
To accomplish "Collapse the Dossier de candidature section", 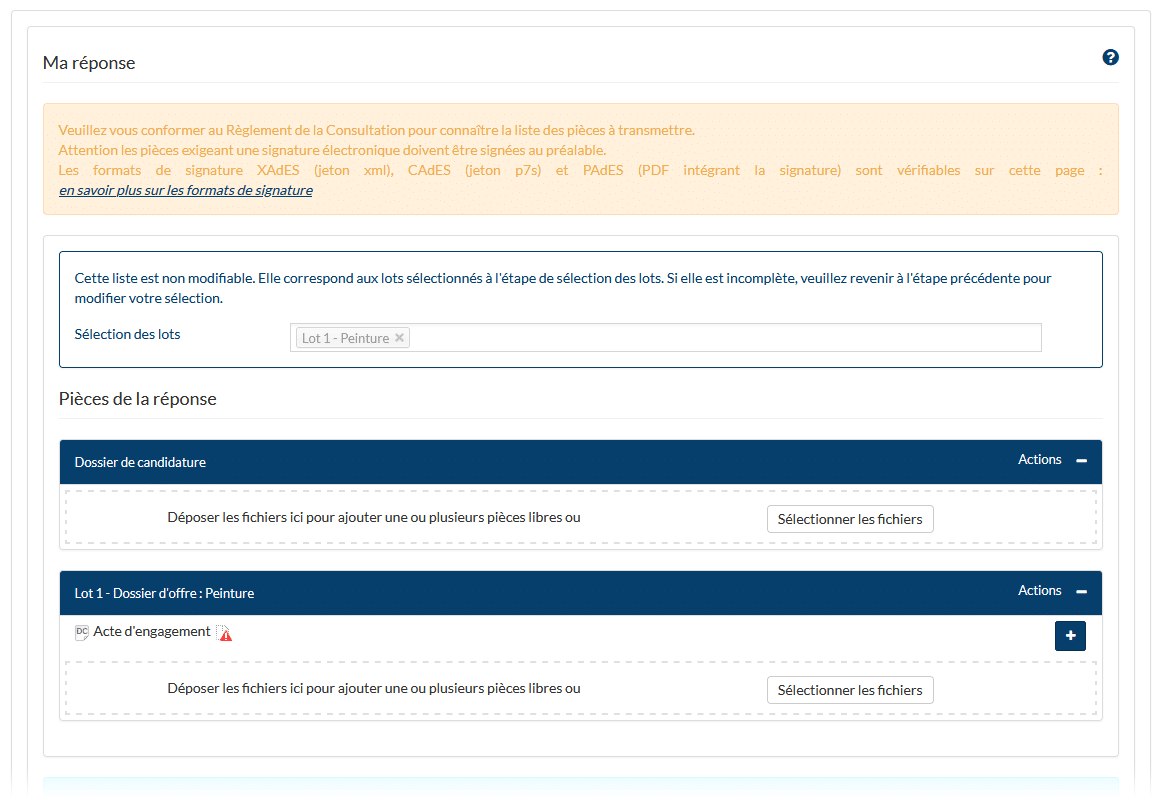I will click(1081, 461).
